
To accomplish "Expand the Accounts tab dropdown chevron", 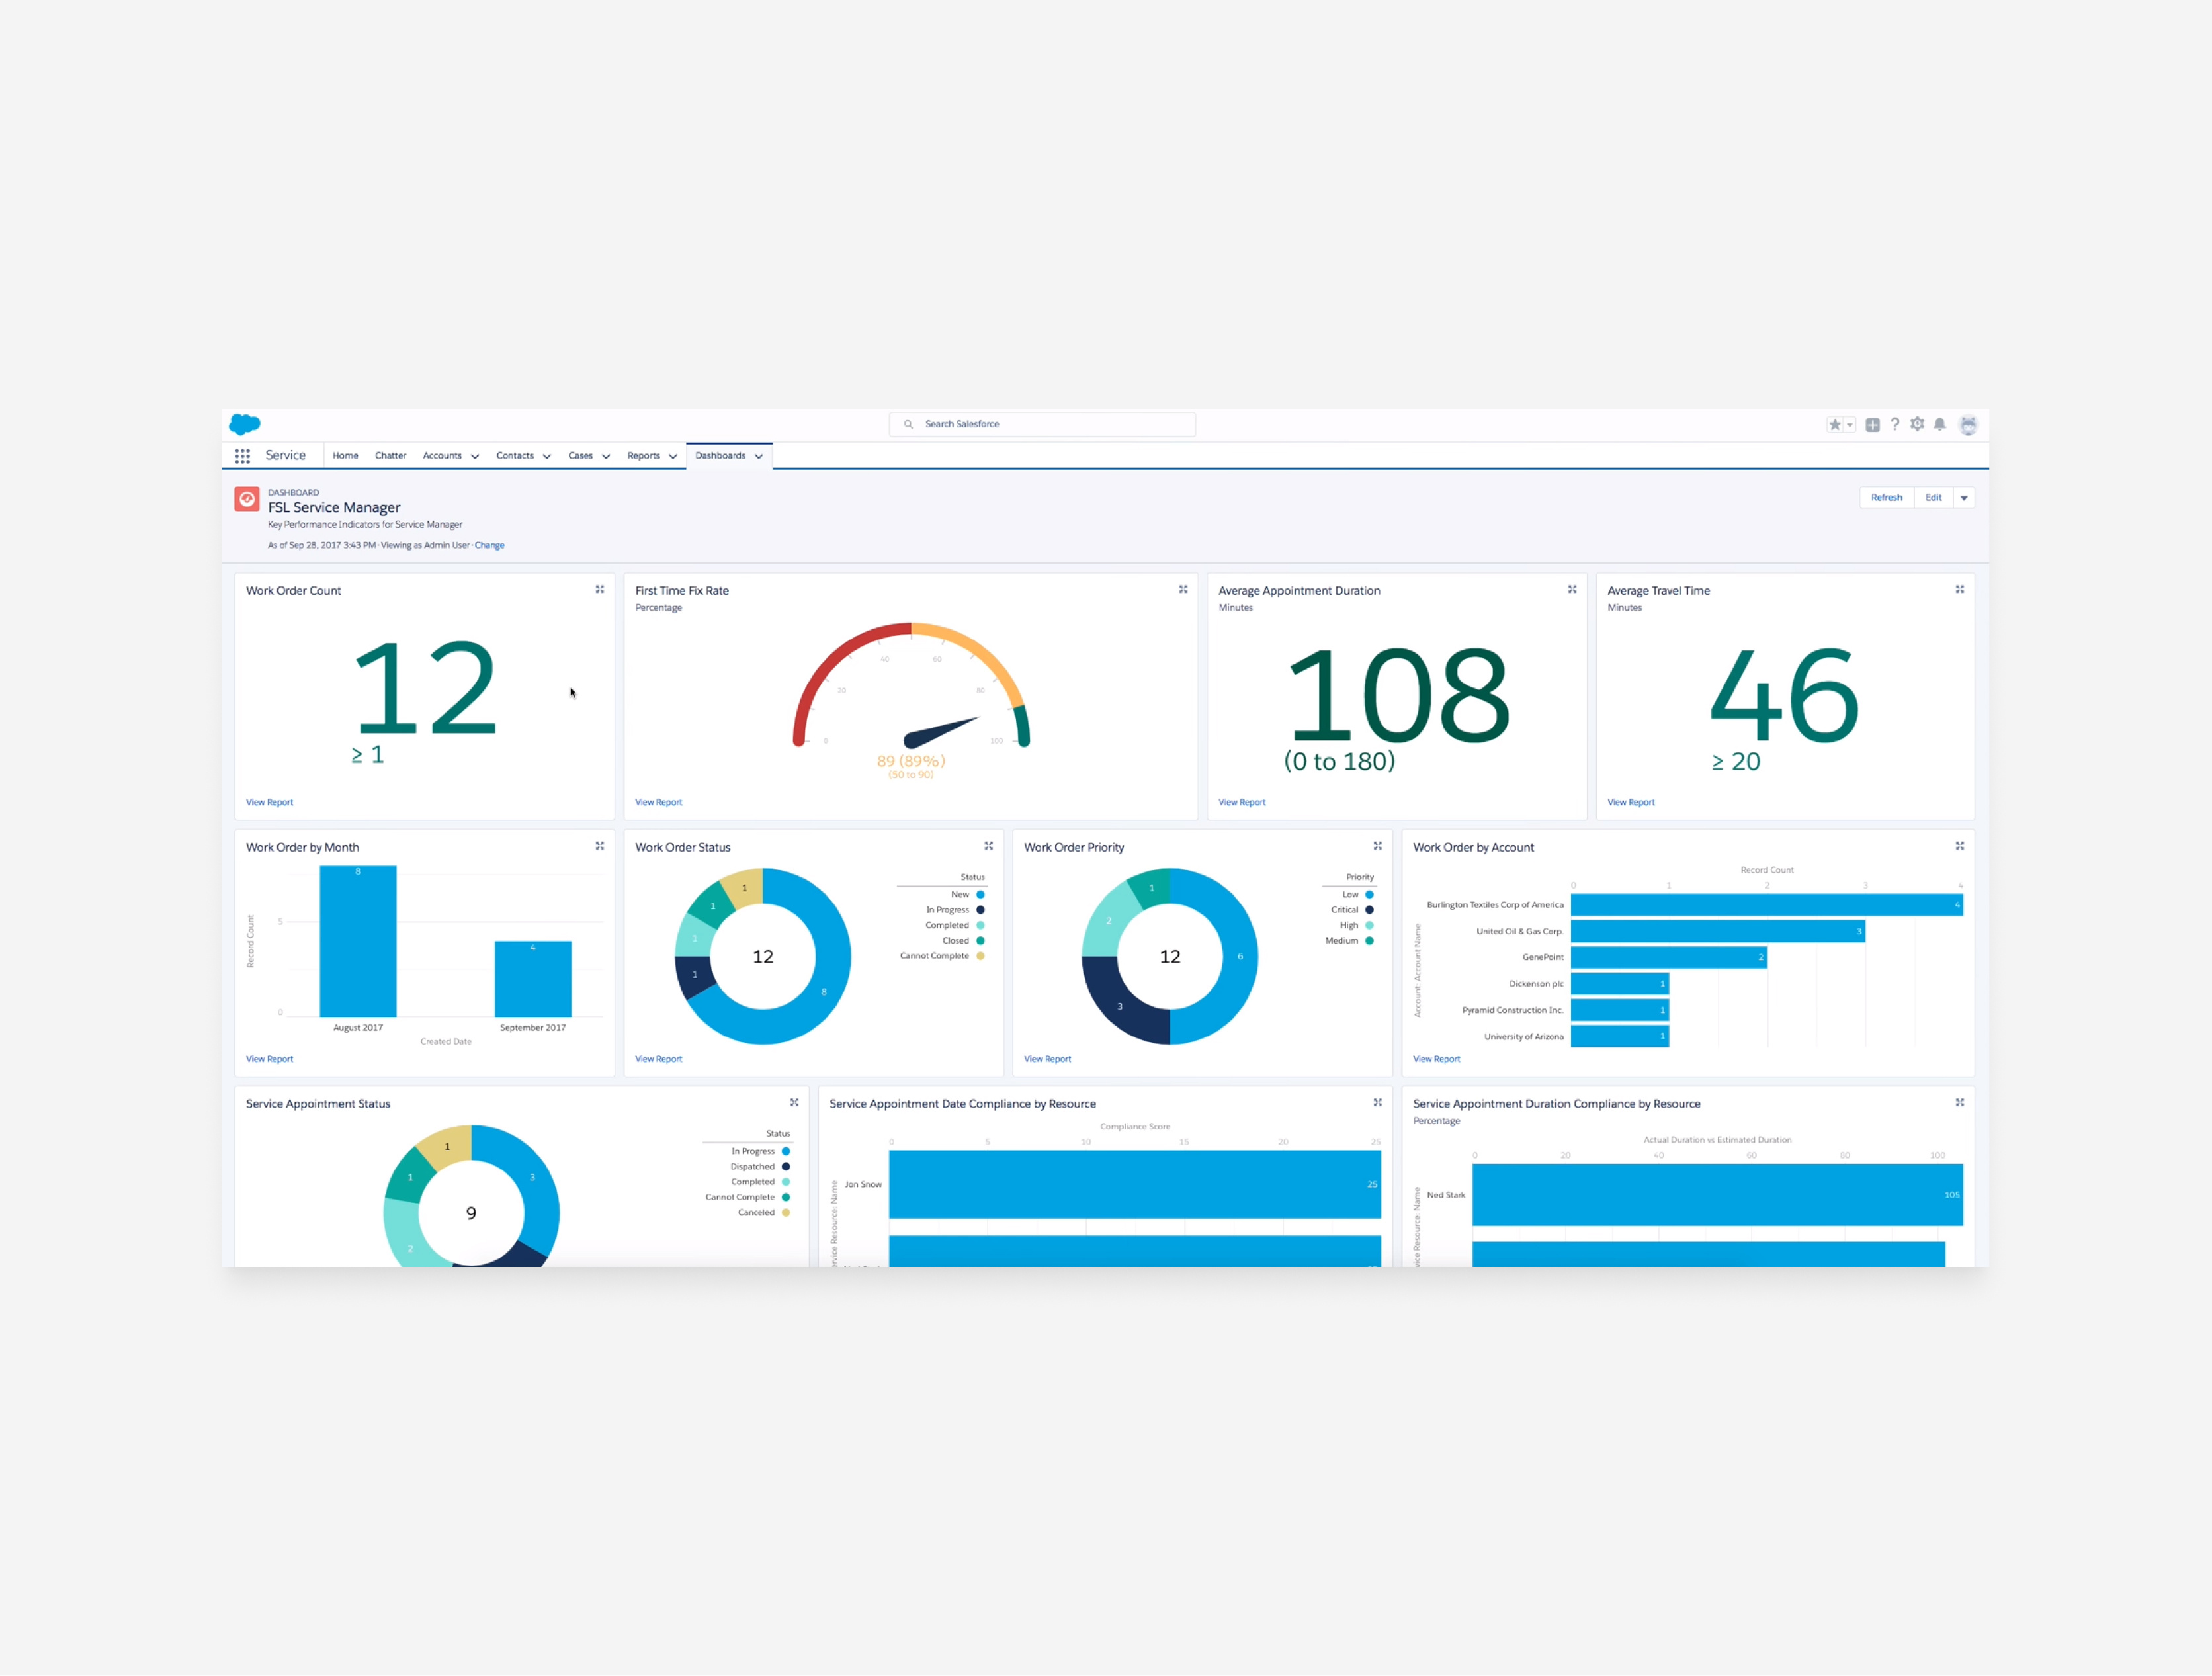I will (475, 456).
